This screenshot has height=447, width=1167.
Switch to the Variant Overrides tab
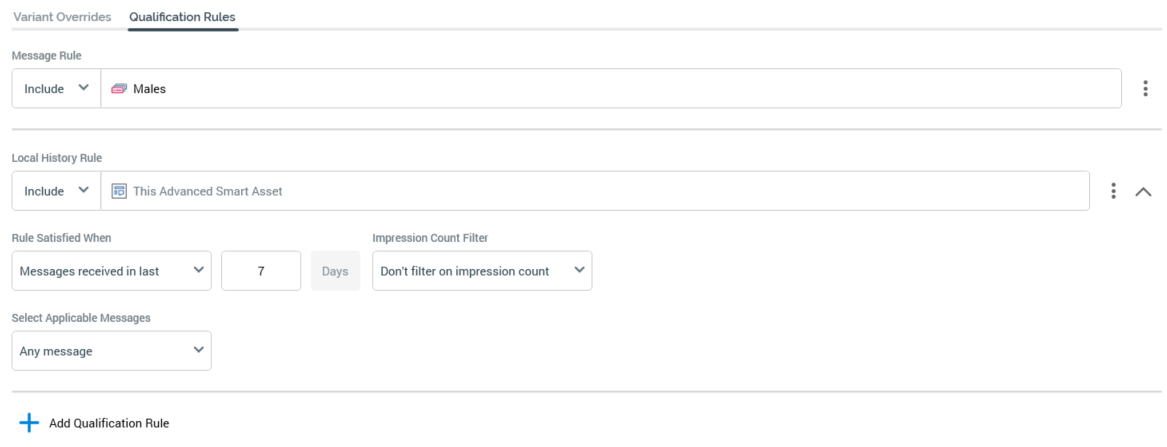(x=62, y=17)
